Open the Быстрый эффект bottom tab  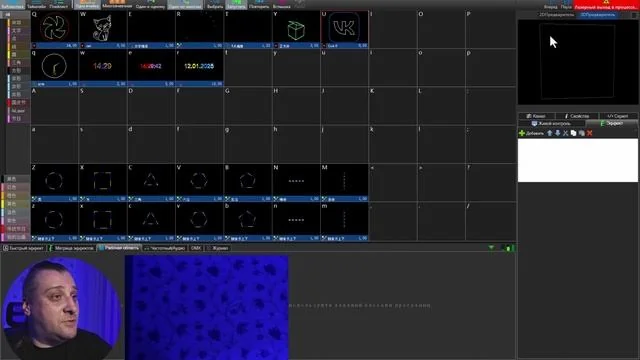pyautogui.click(x=24, y=248)
